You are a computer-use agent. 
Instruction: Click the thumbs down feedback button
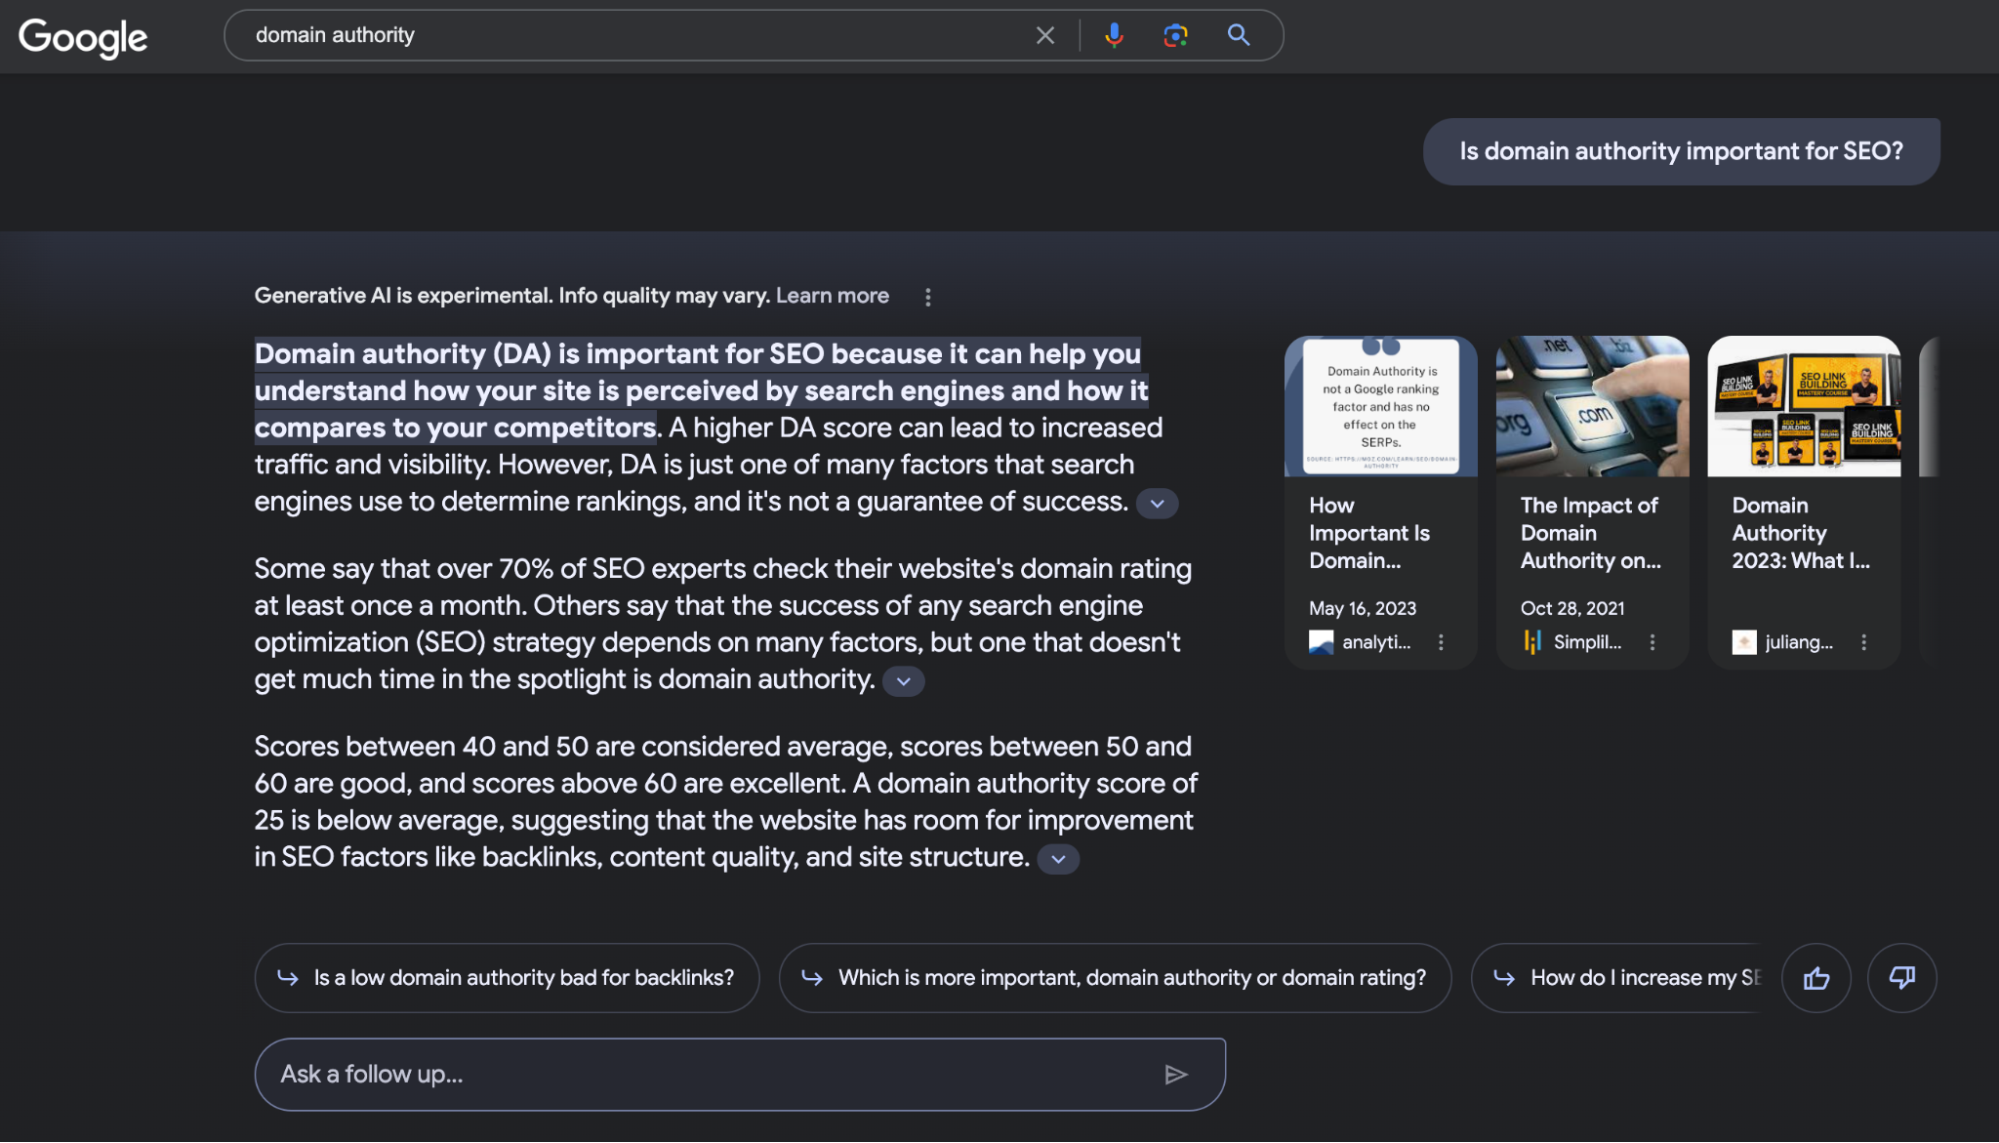pyautogui.click(x=1901, y=978)
